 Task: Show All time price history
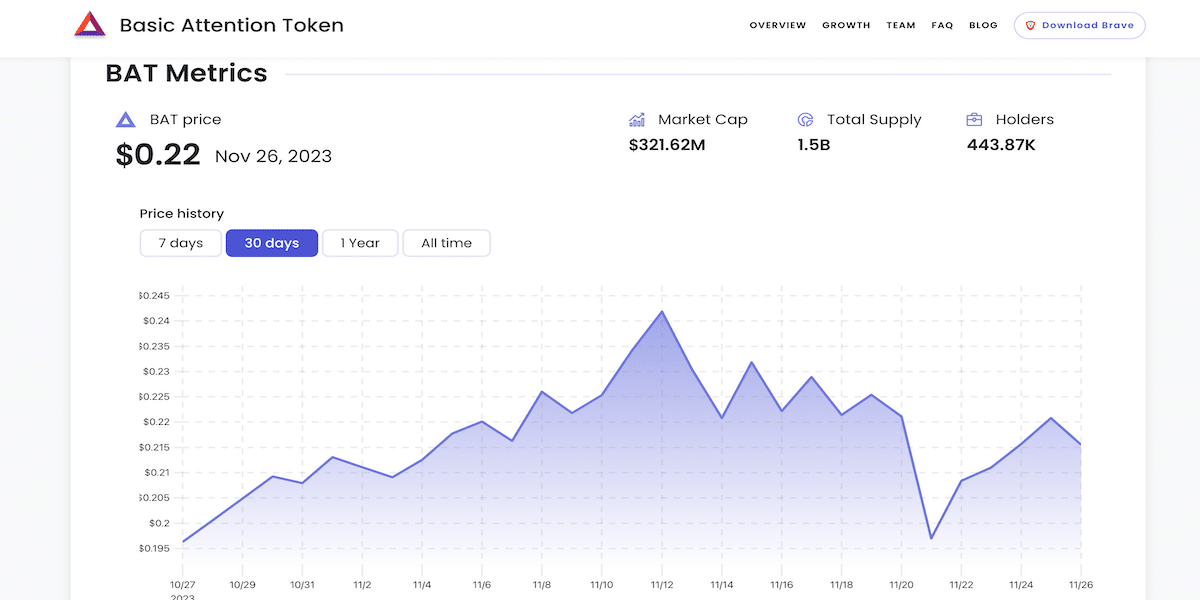tap(446, 243)
